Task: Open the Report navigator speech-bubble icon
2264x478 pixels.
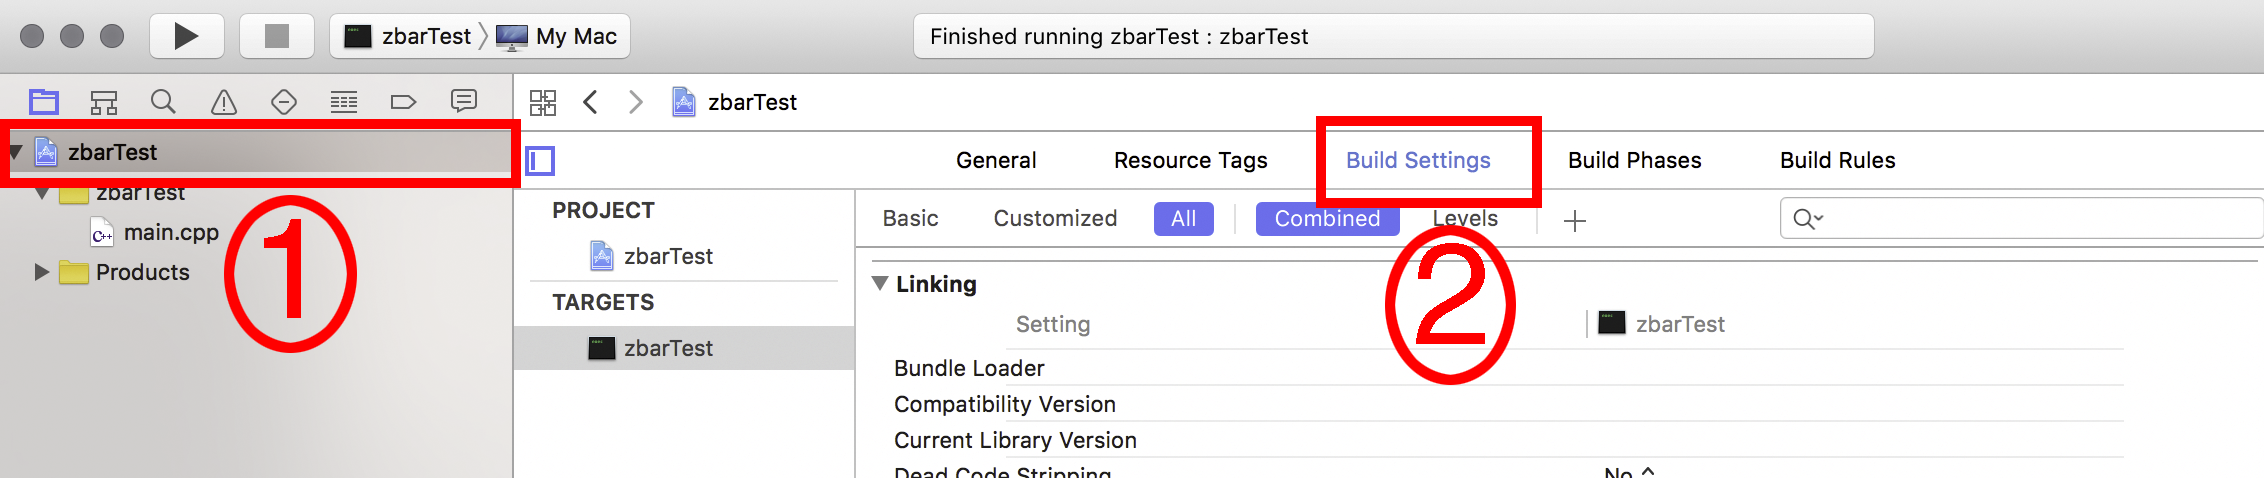Action: (x=464, y=101)
